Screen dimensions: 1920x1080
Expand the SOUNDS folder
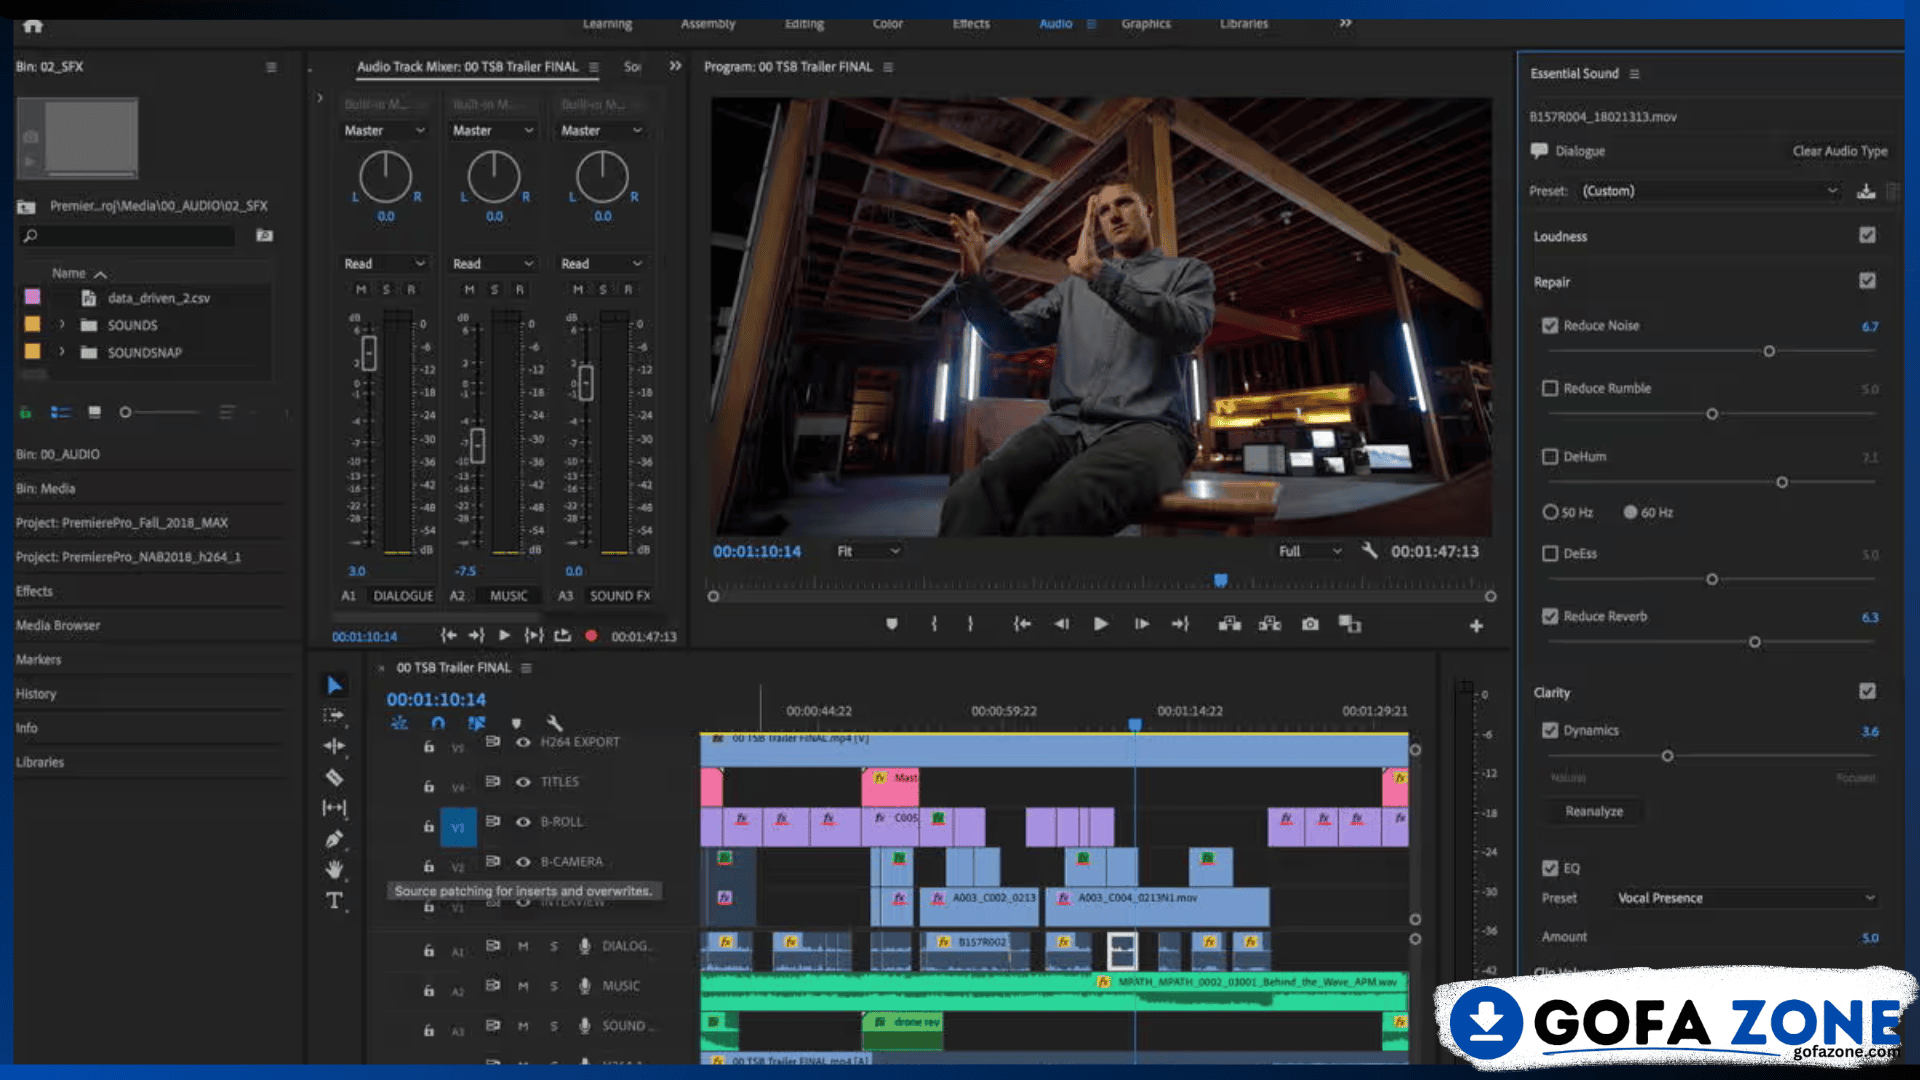[62, 325]
